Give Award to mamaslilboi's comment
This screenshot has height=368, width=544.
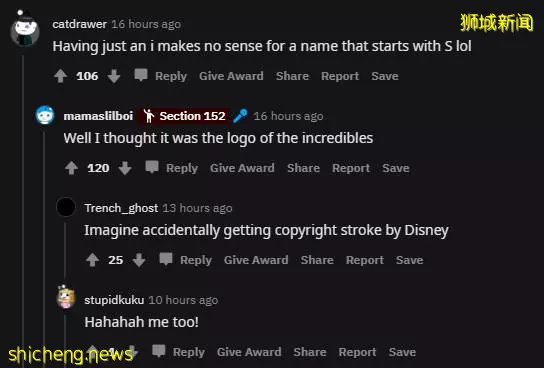pos(242,168)
